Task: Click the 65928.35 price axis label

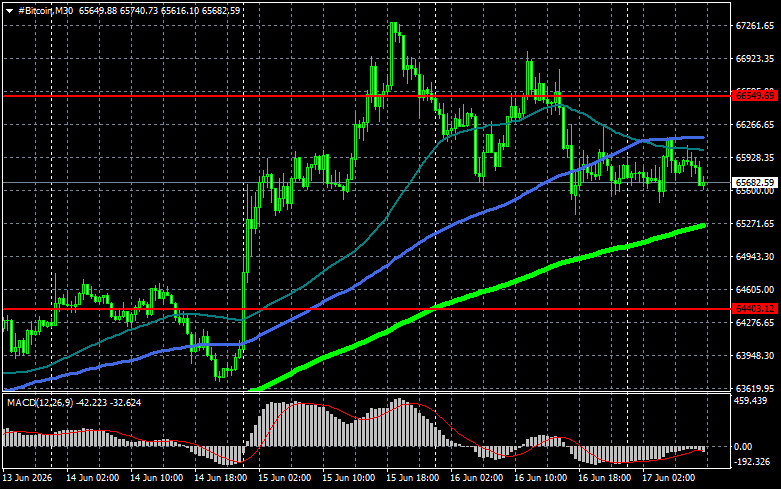Action: [x=755, y=157]
